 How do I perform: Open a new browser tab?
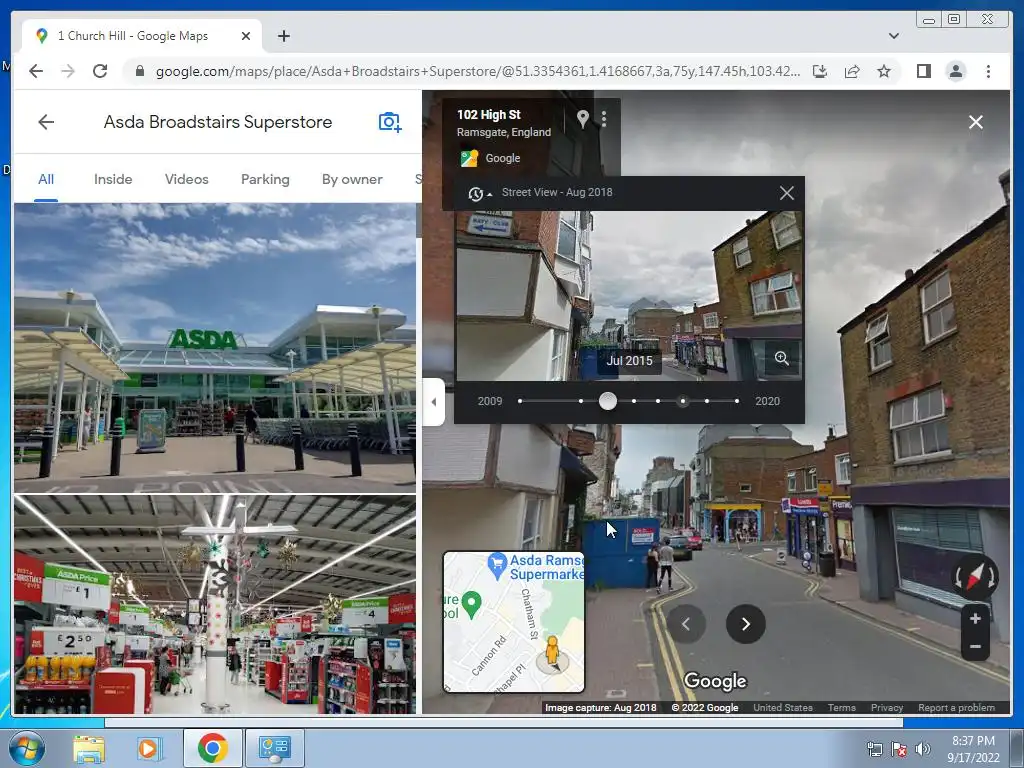[283, 36]
